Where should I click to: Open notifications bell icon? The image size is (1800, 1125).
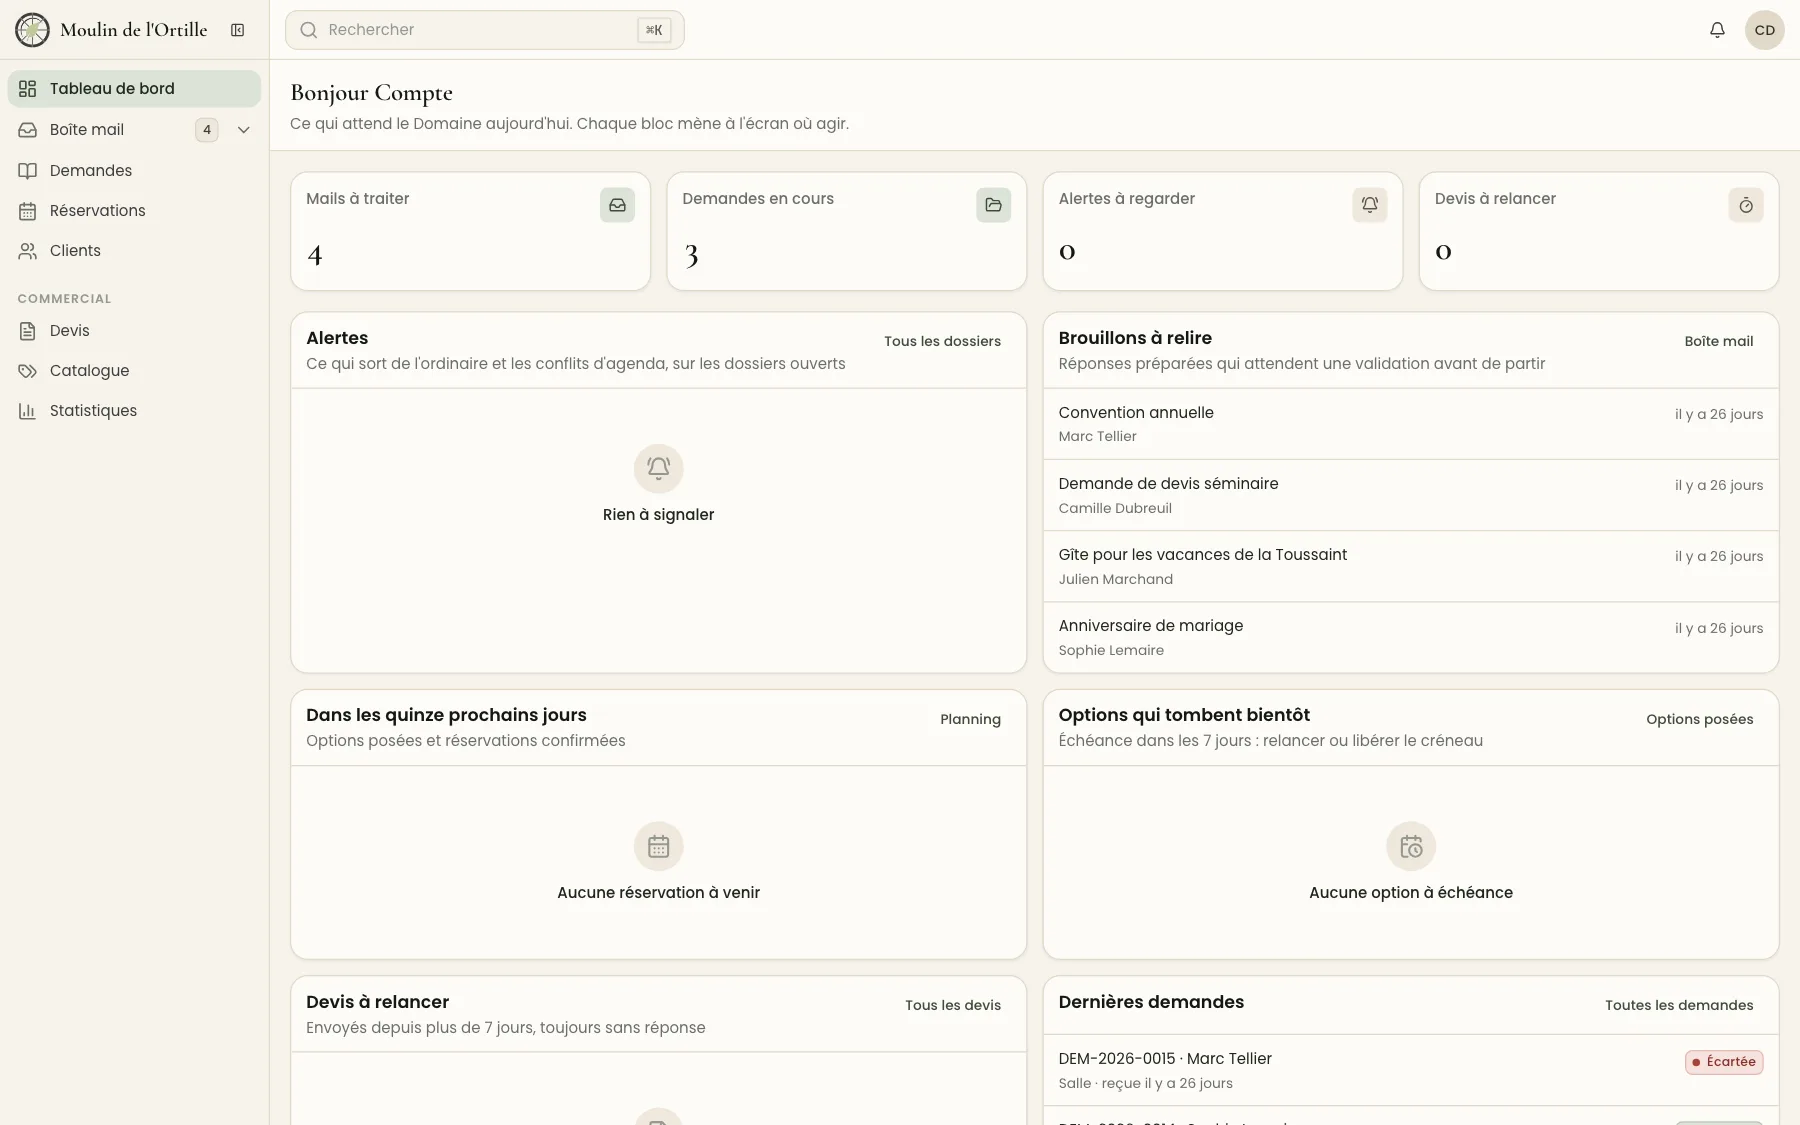coord(1717,30)
